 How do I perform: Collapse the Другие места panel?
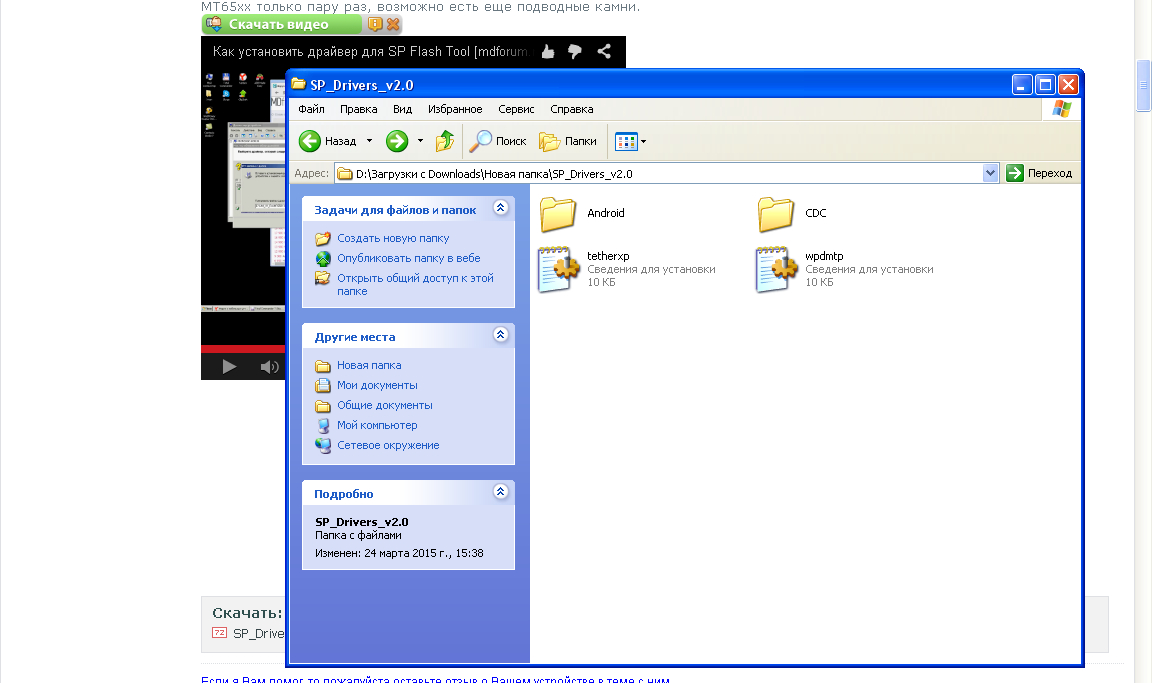click(501, 337)
